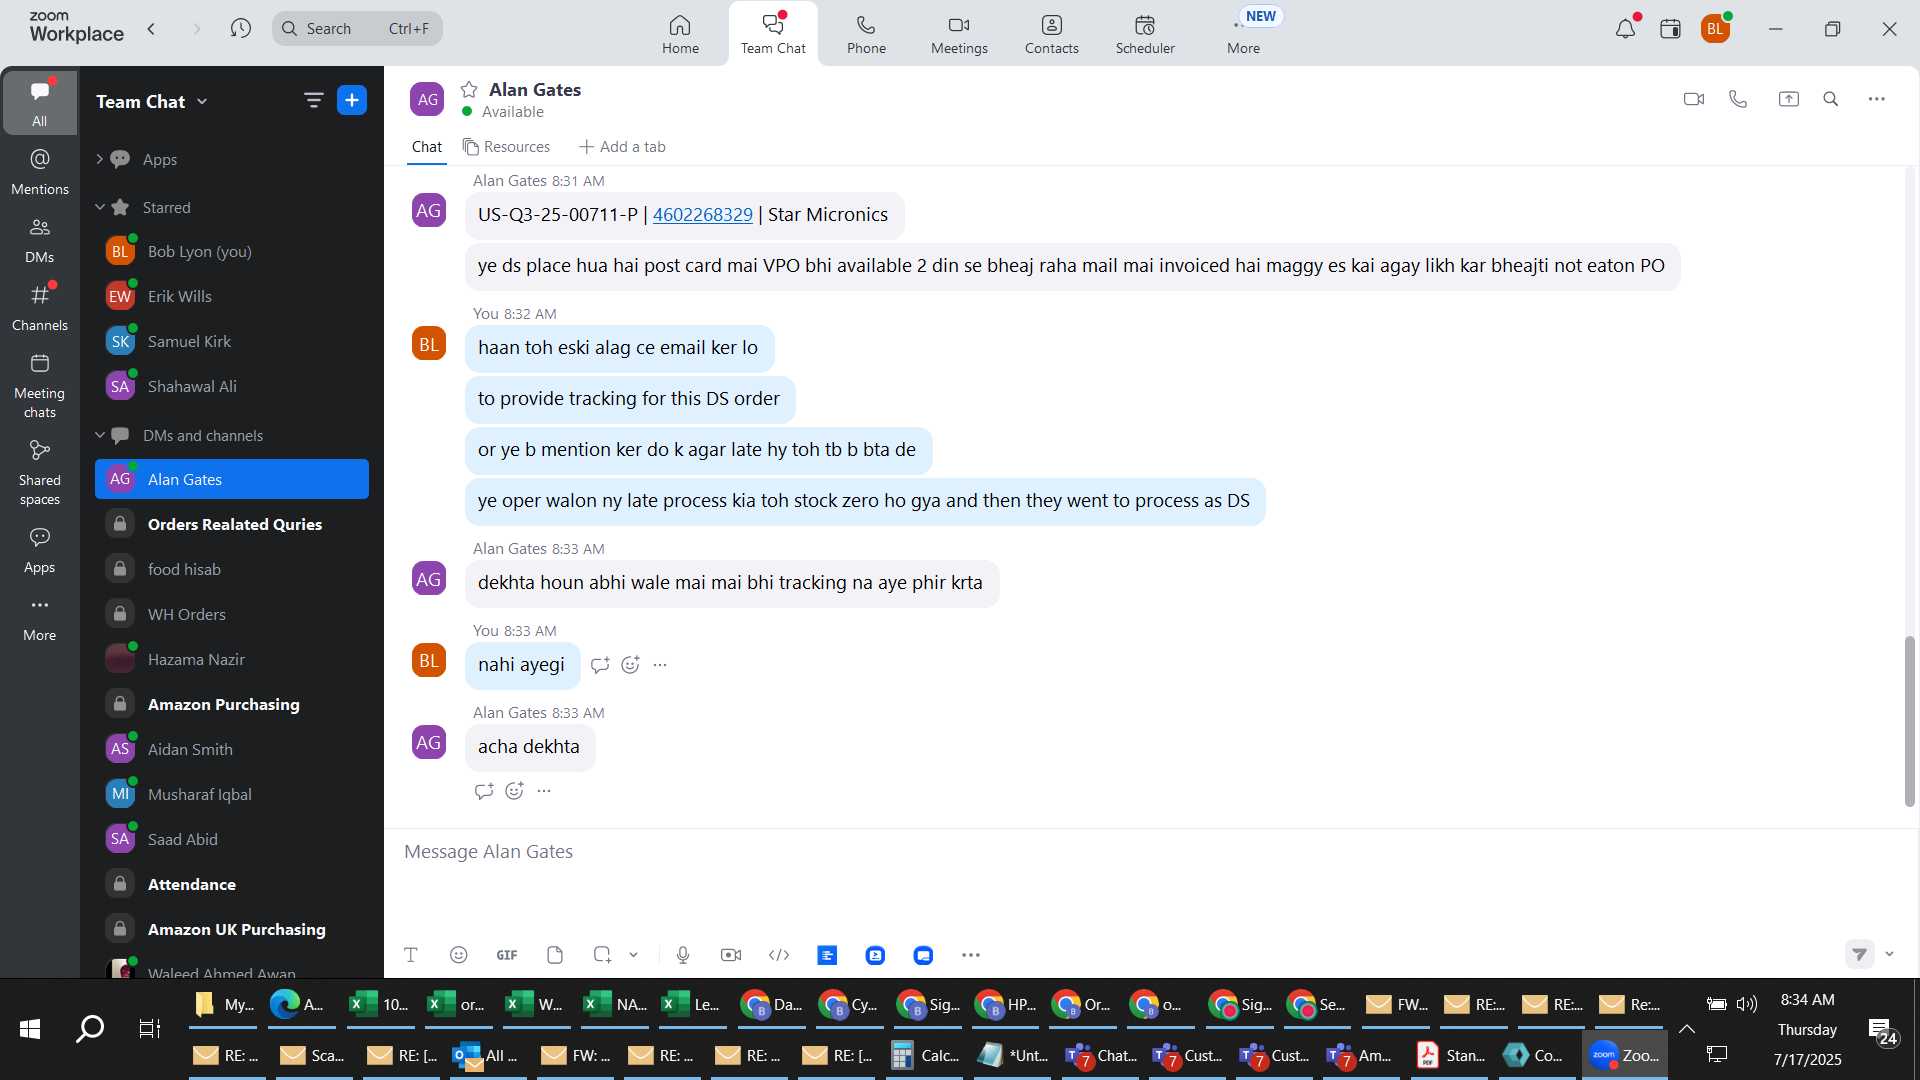This screenshot has height=1080, width=1920.
Task: Open DMs in left sidebar
Action: pos(39,240)
